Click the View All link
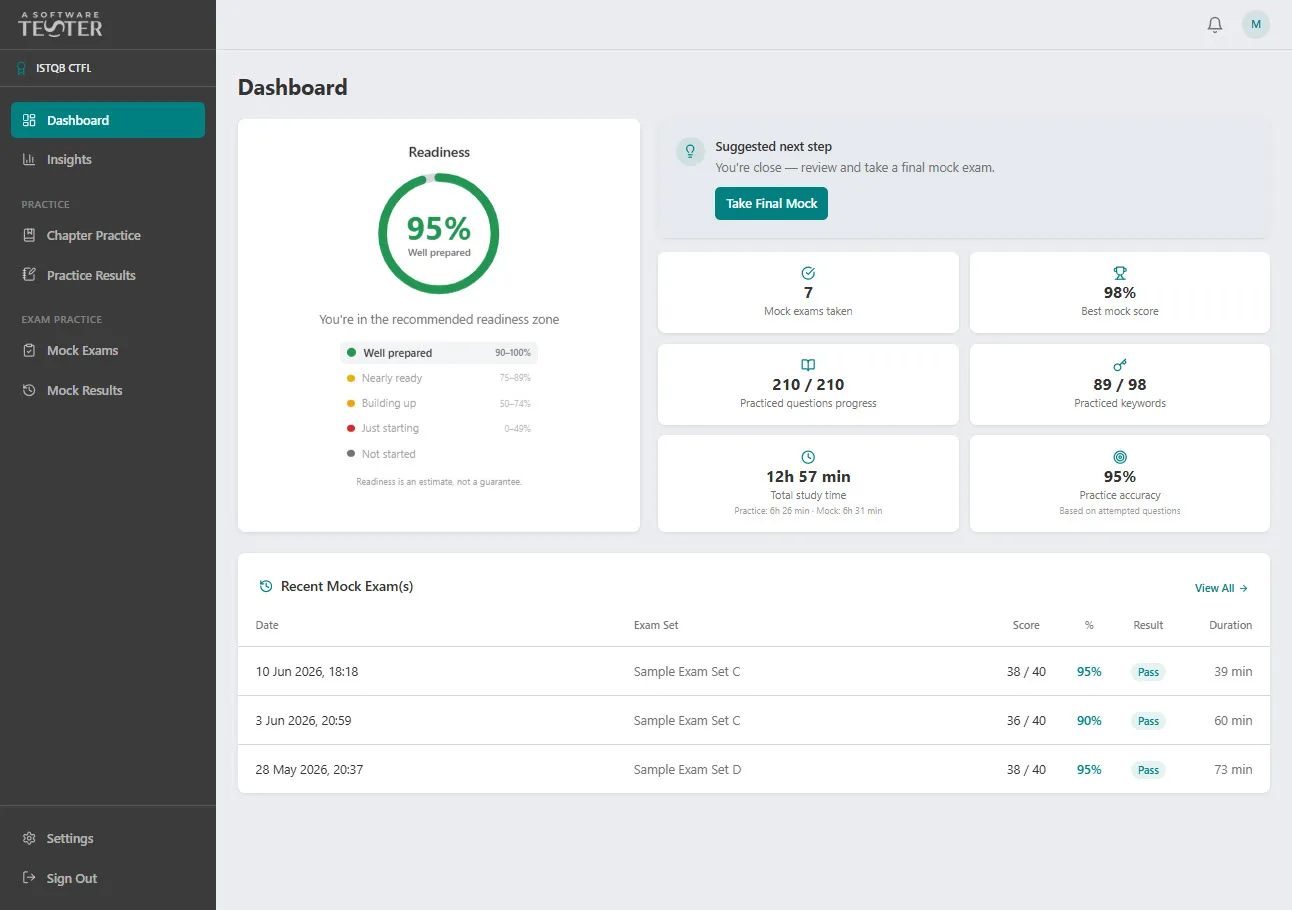Screen dimensions: 1292x910 pyautogui.click(x=1221, y=588)
